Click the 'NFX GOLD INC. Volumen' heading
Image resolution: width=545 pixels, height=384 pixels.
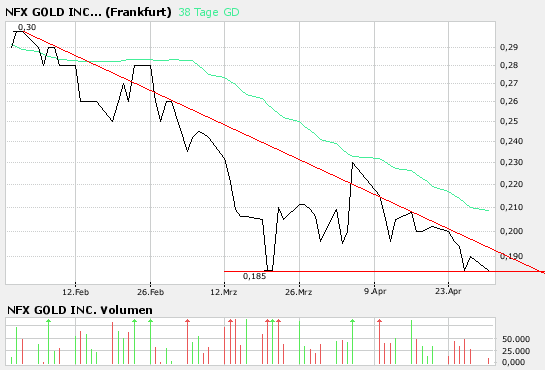(80, 310)
